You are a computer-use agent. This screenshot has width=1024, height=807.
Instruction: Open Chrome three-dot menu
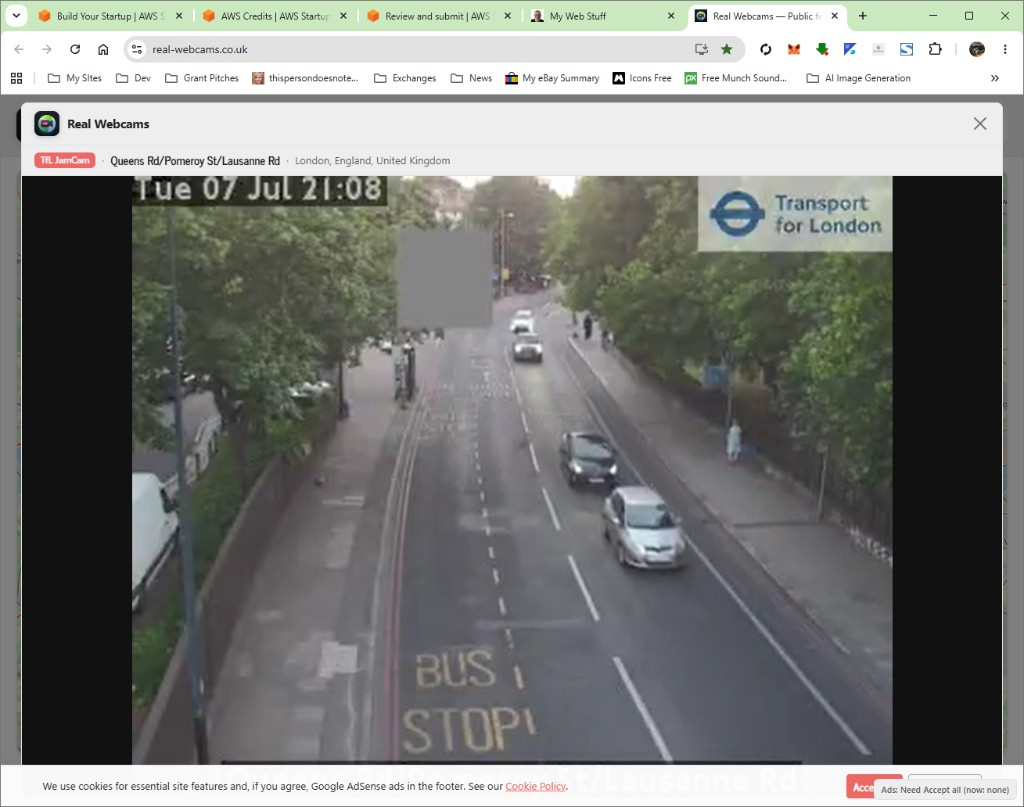[x=1005, y=49]
